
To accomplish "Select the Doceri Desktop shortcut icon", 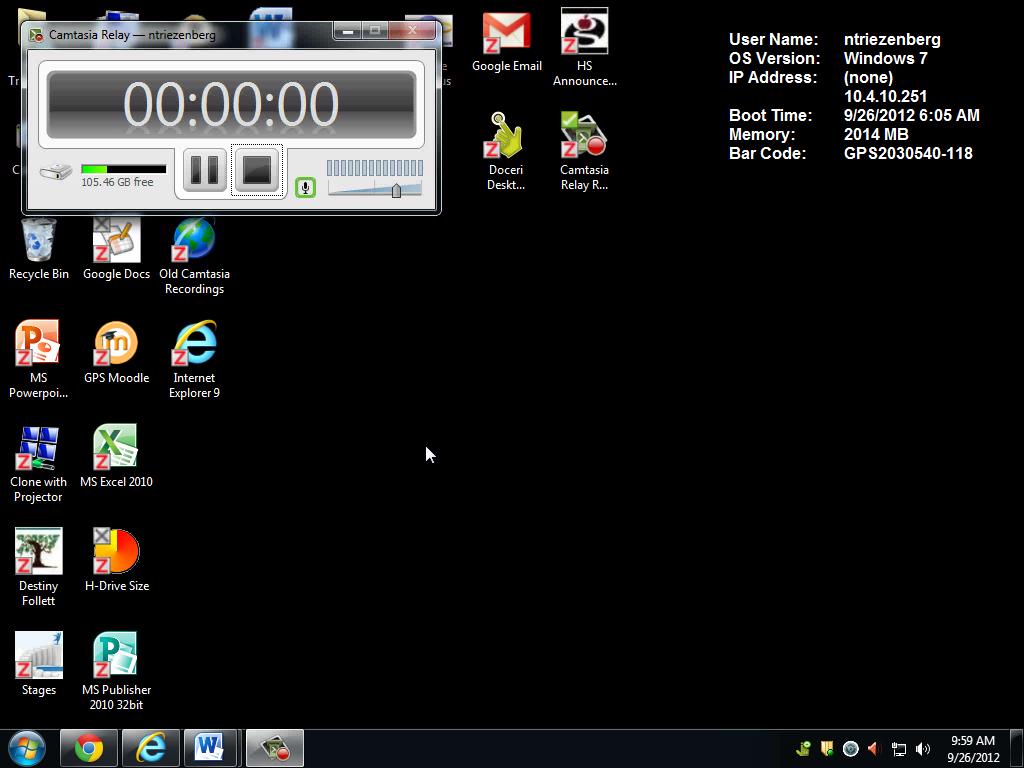I will pos(506,151).
